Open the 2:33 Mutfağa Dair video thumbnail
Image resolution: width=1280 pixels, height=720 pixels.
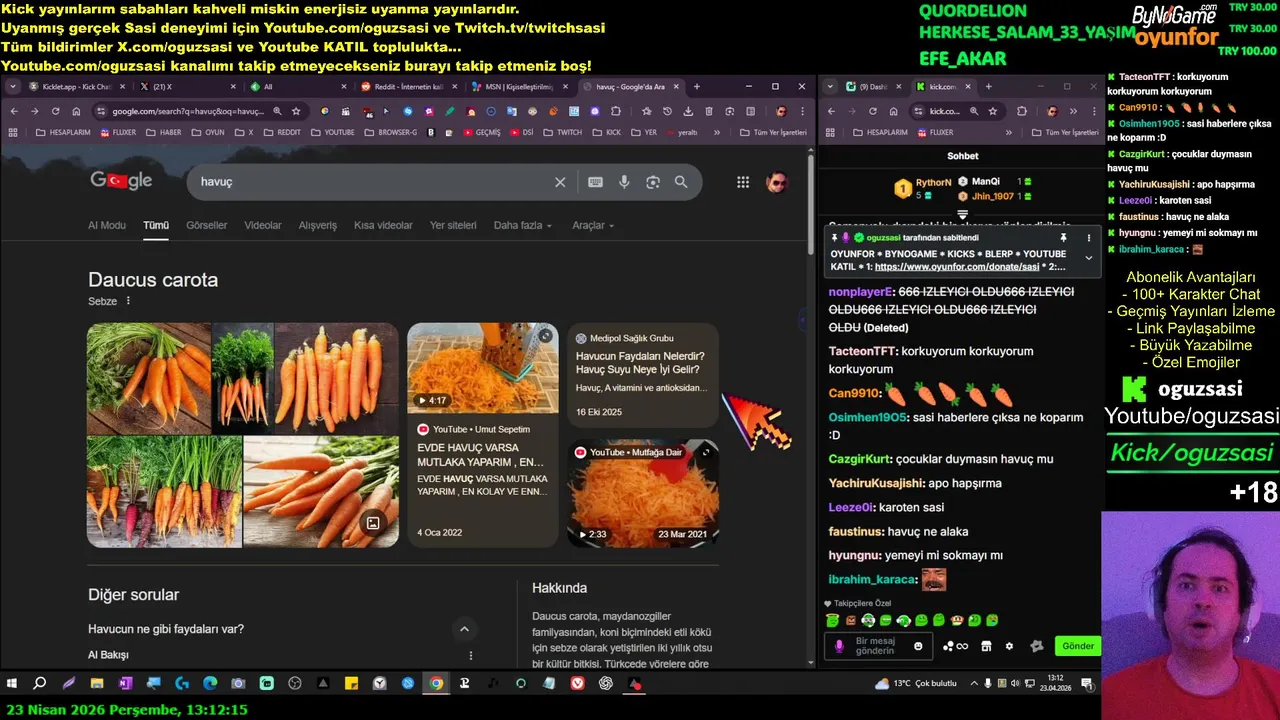tap(643, 494)
